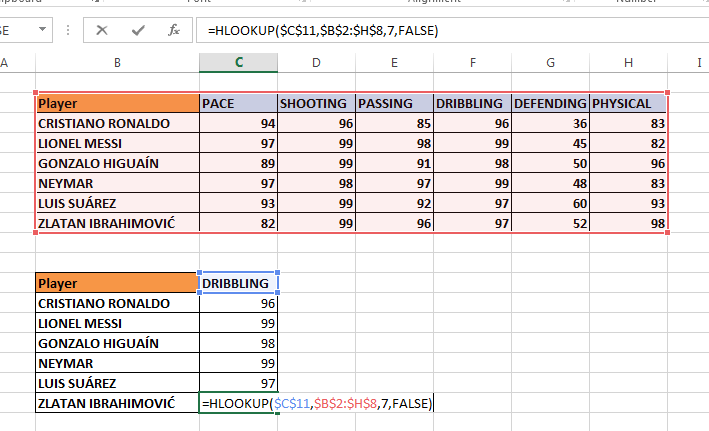The image size is (709, 431).
Task: Click the in-cell HLOOKUP formula being edited
Action: [x=317, y=403]
